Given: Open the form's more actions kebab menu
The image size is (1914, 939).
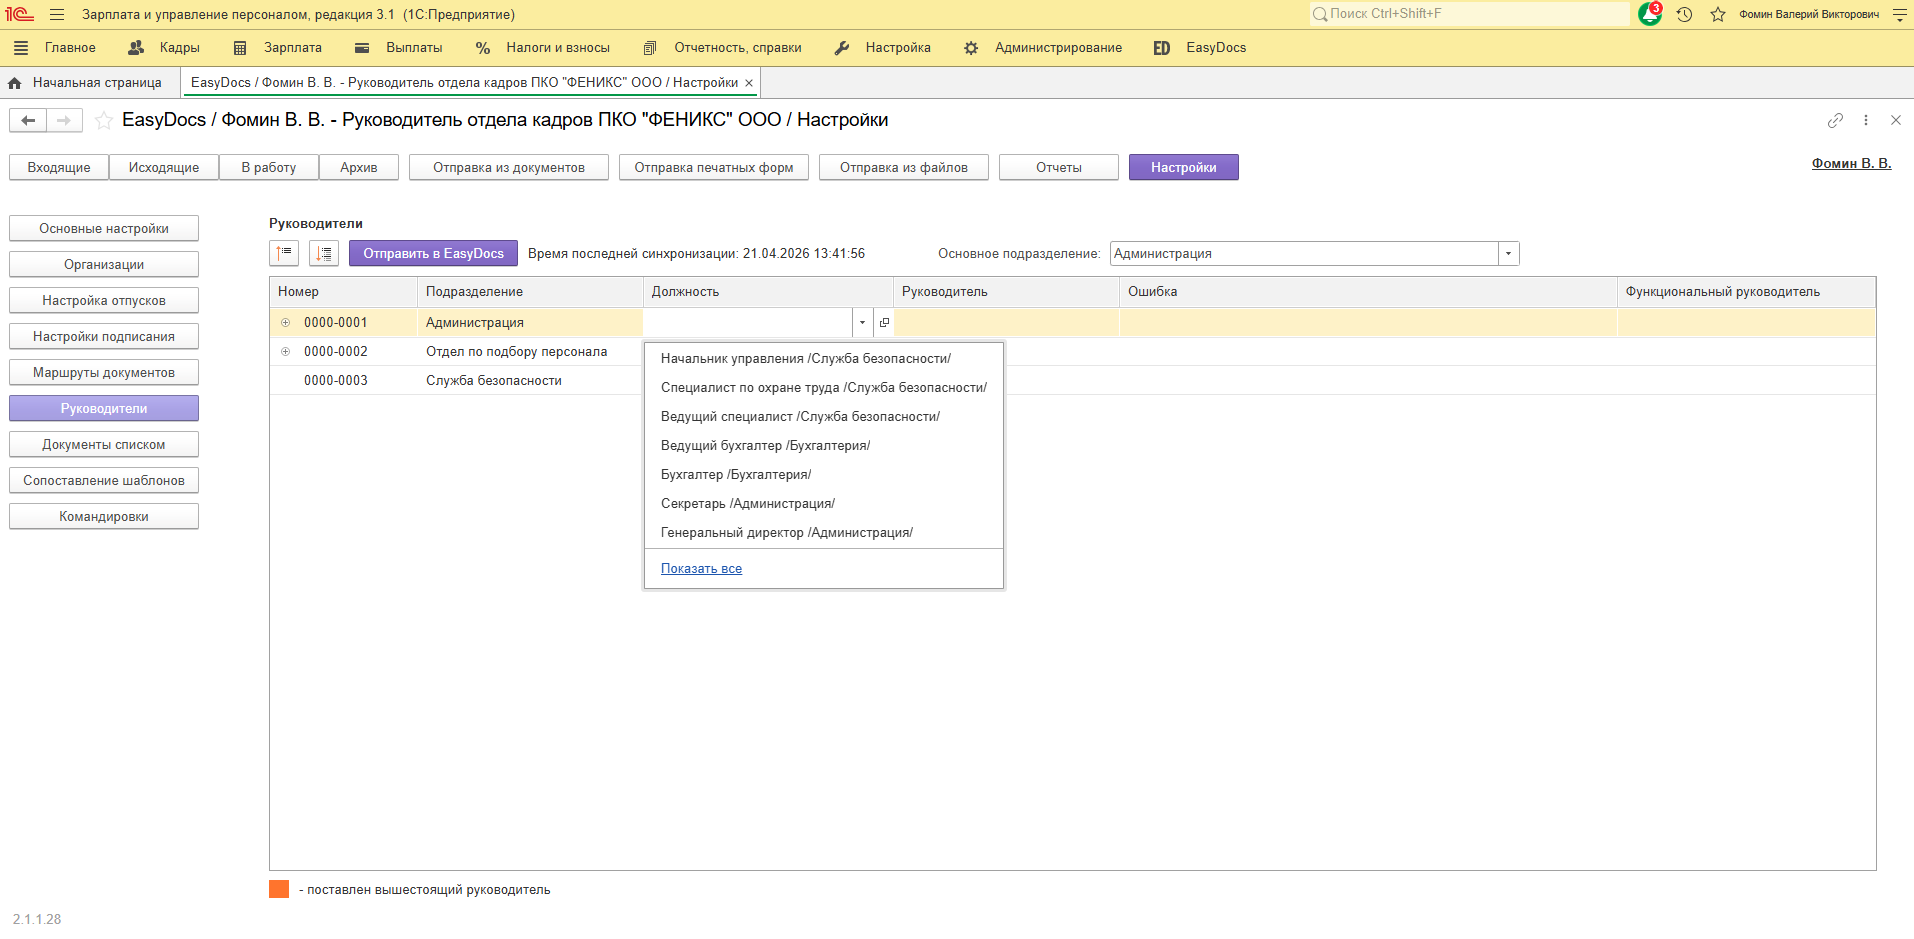Looking at the screenshot, I should pyautogui.click(x=1866, y=120).
